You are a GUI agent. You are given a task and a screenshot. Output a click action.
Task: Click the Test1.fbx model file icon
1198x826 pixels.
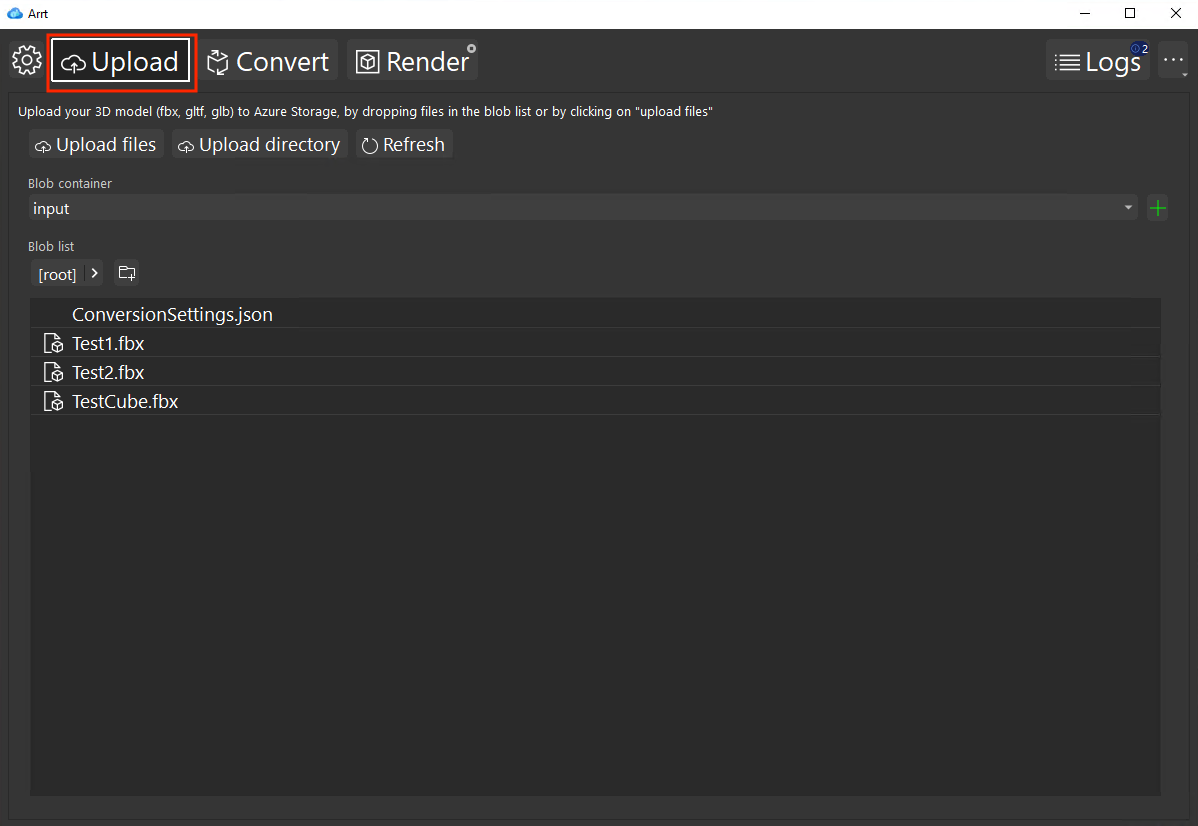click(x=53, y=343)
